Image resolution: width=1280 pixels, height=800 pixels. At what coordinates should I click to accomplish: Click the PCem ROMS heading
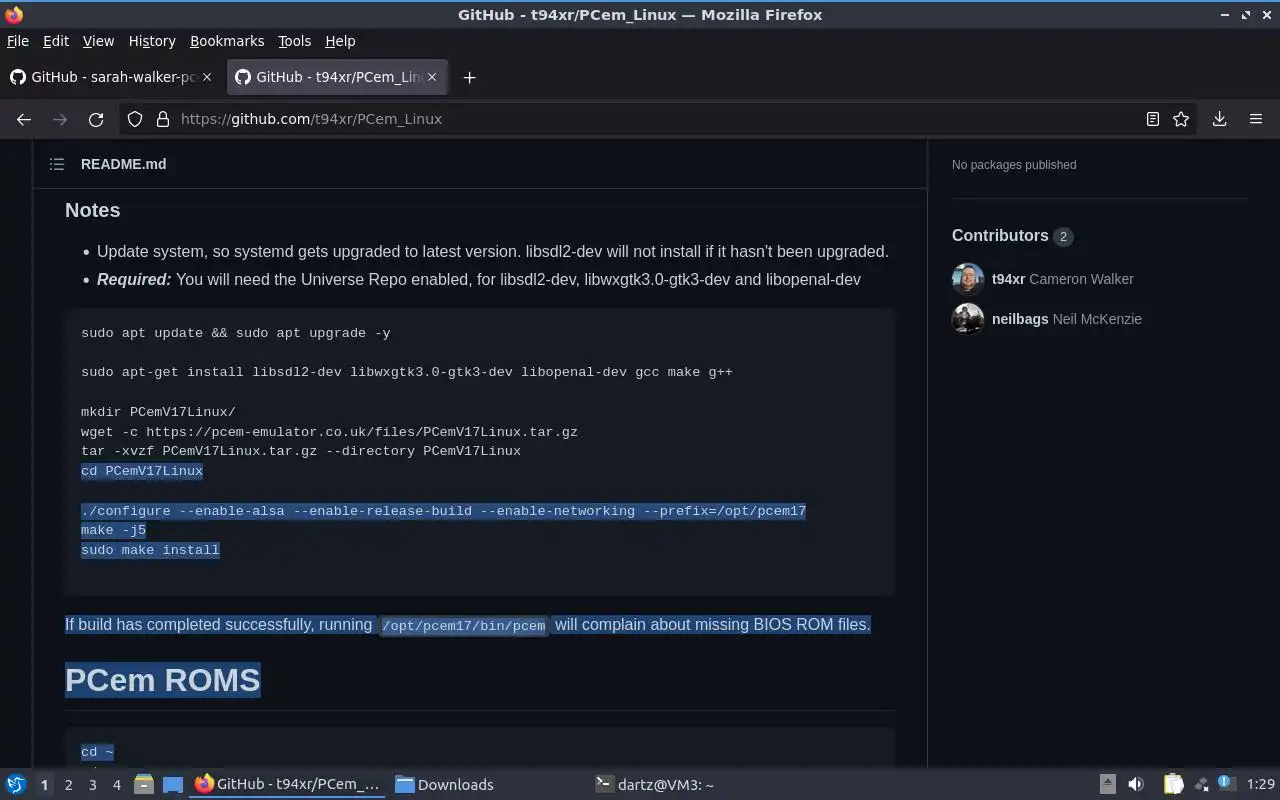click(x=163, y=680)
